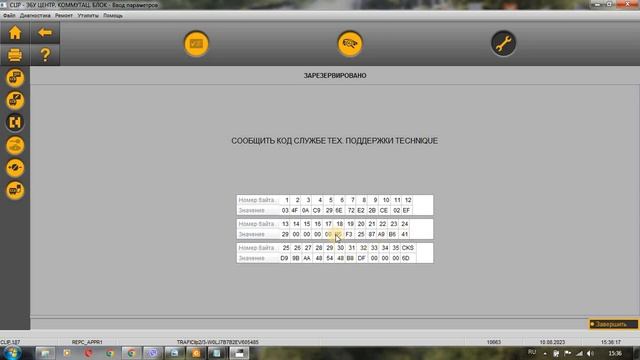This screenshot has width=640, height=360.
Task: Open the sidebar actuator valve icon
Action: tap(15, 168)
